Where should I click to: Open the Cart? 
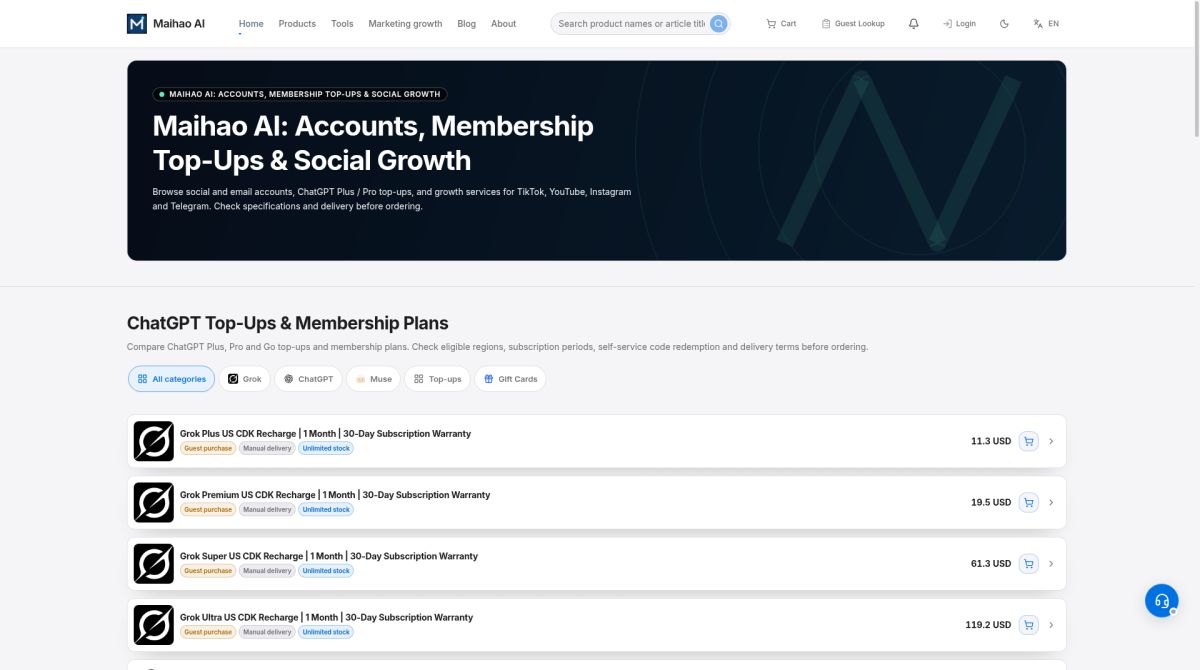pos(781,23)
